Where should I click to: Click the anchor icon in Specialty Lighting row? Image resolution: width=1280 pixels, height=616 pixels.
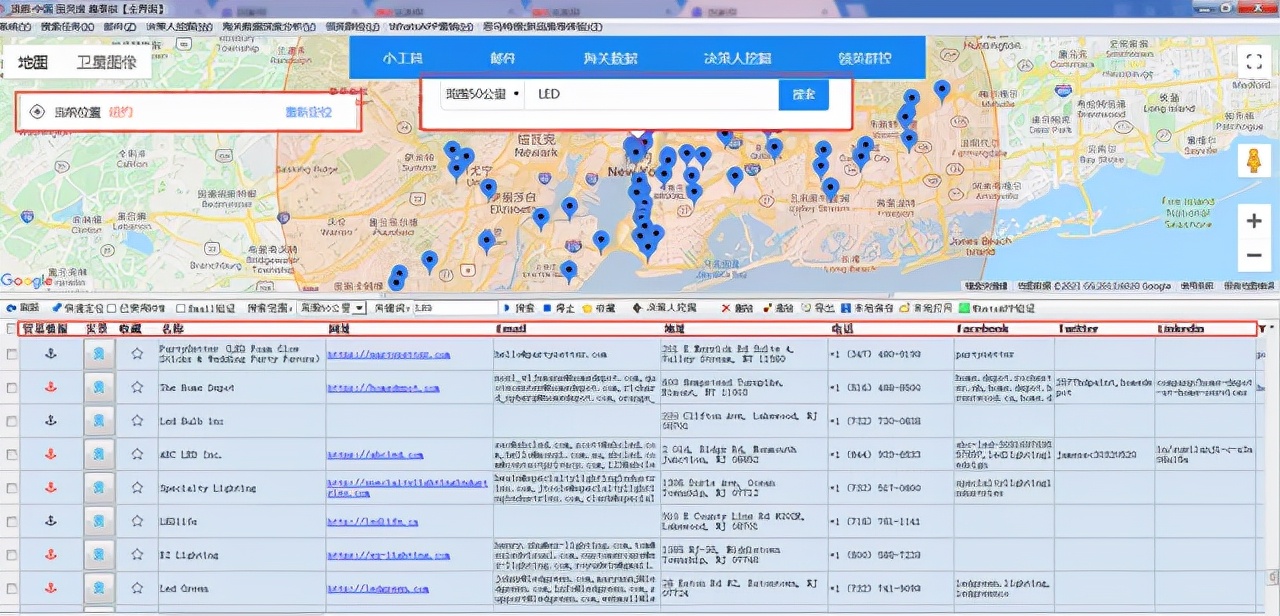click(x=51, y=488)
